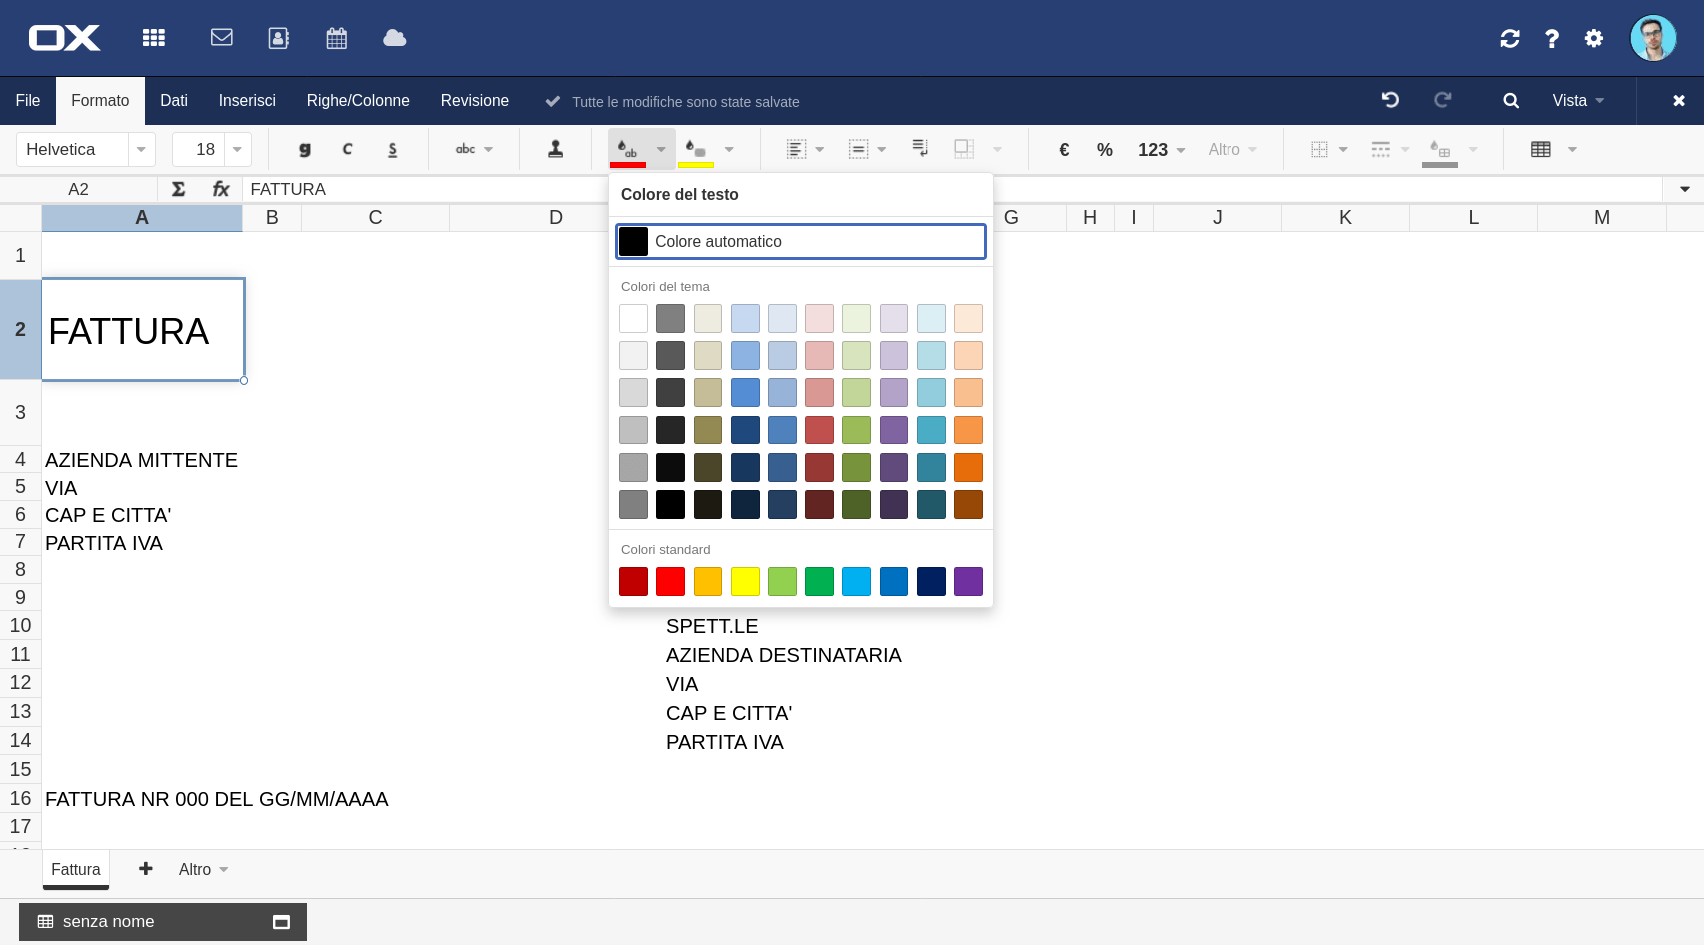Open the File menu

(x=28, y=100)
